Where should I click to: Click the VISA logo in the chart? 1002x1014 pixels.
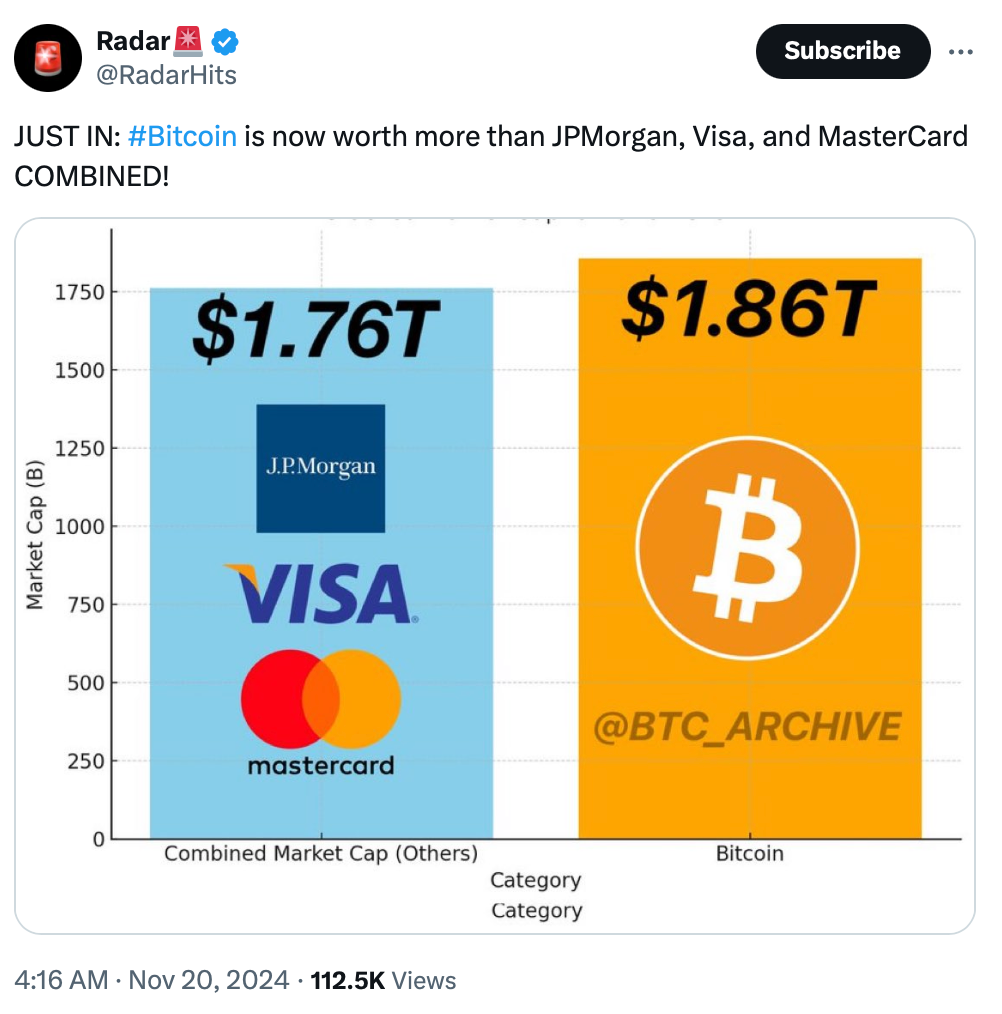pos(322,593)
